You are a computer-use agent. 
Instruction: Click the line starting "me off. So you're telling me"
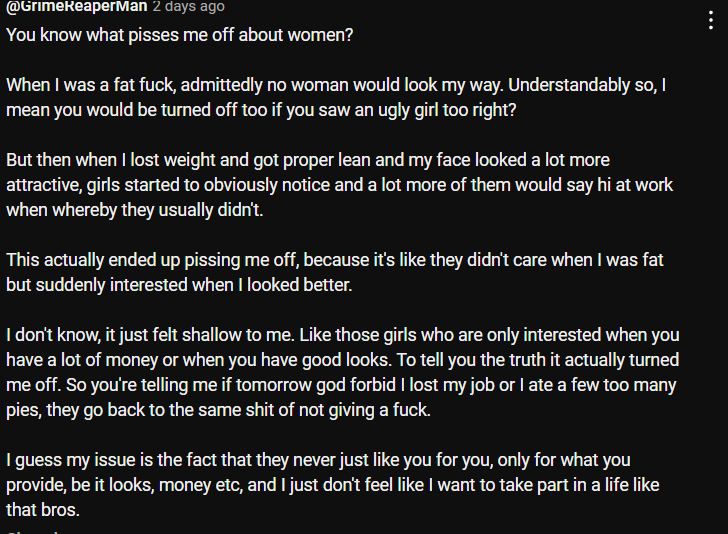[x=341, y=385]
